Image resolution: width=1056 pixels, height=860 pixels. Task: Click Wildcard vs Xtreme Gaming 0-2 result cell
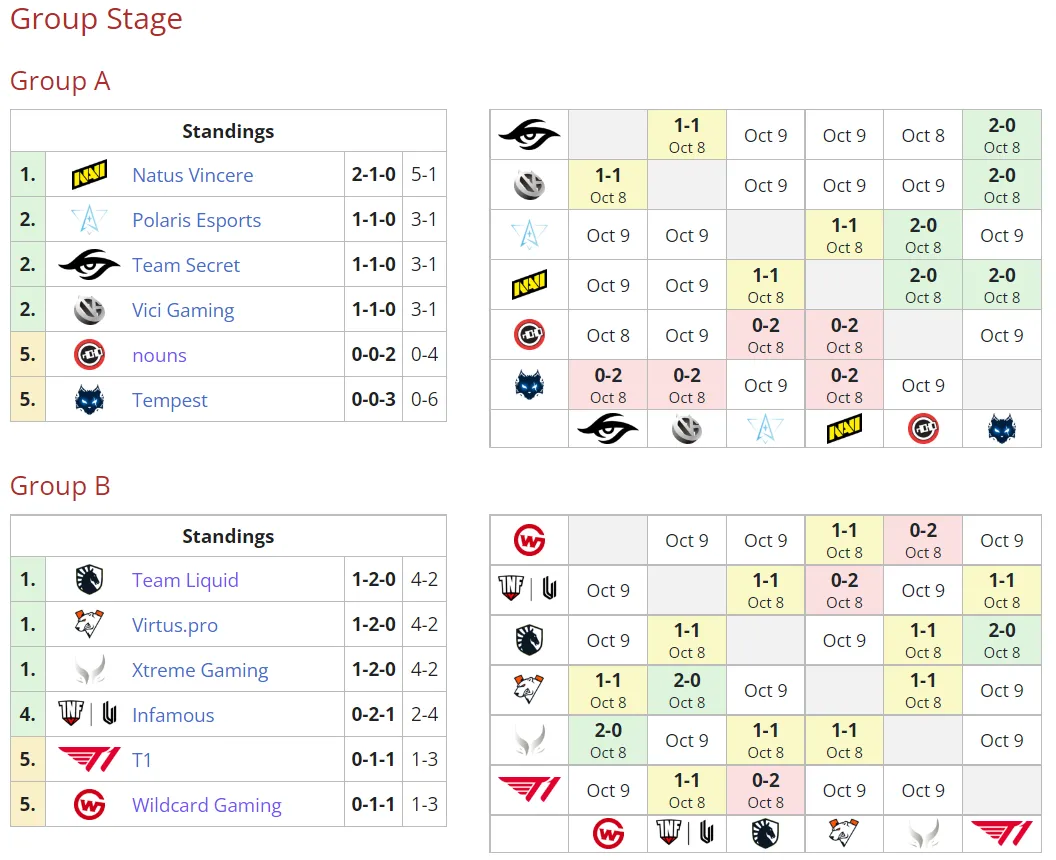coord(923,541)
